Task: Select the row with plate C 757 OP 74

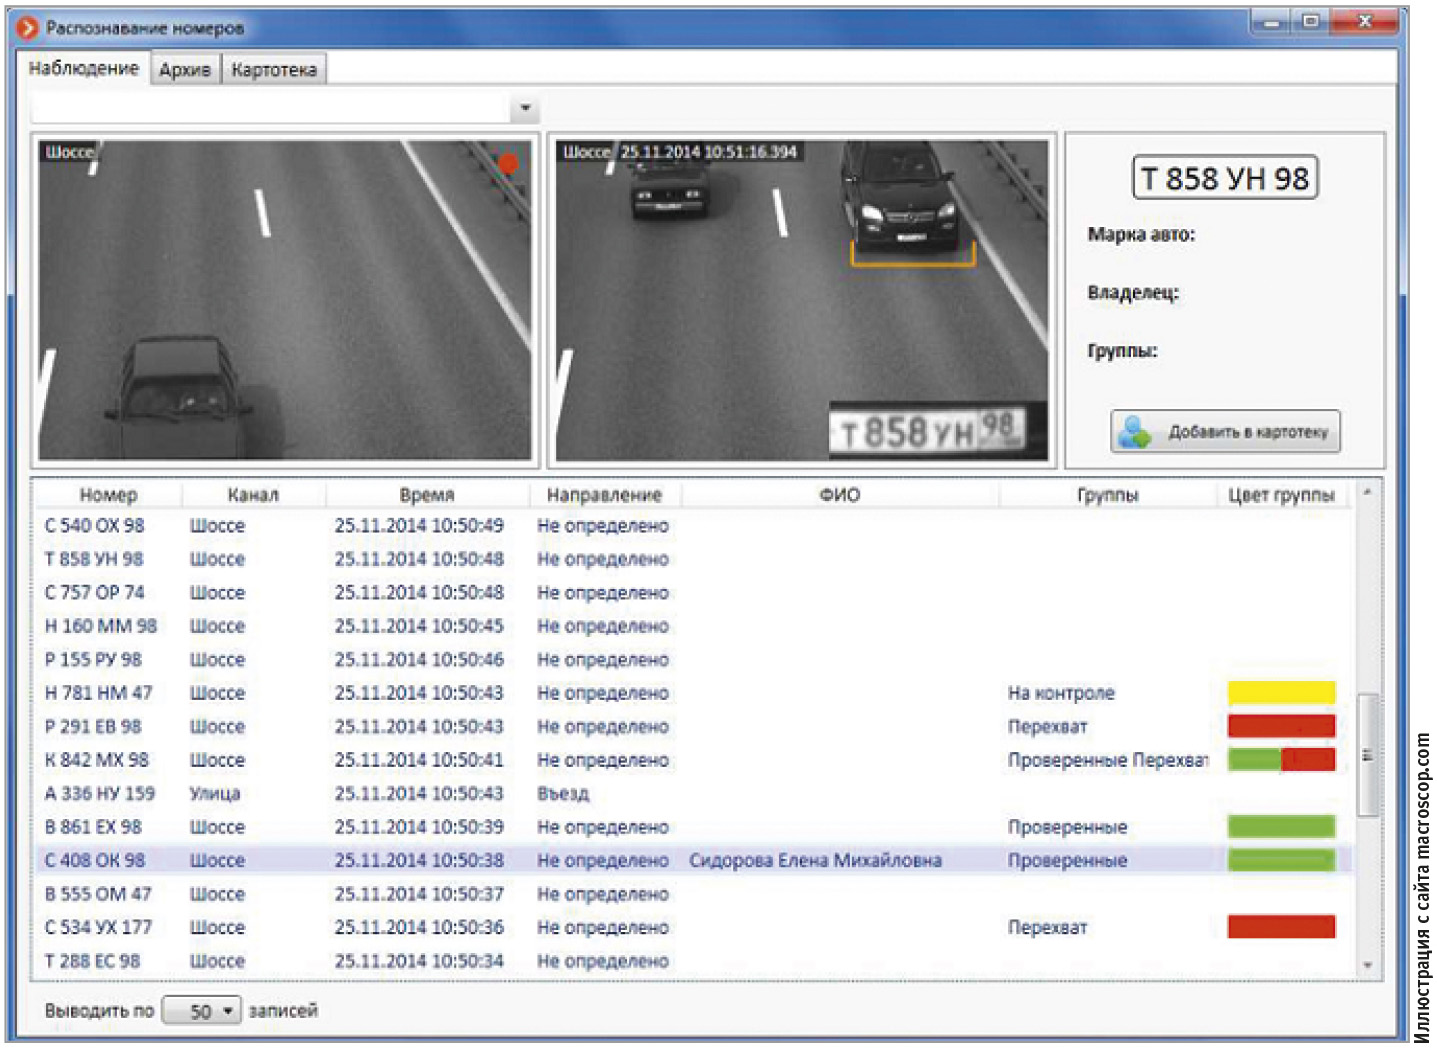Action: pyautogui.click(x=694, y=593)
